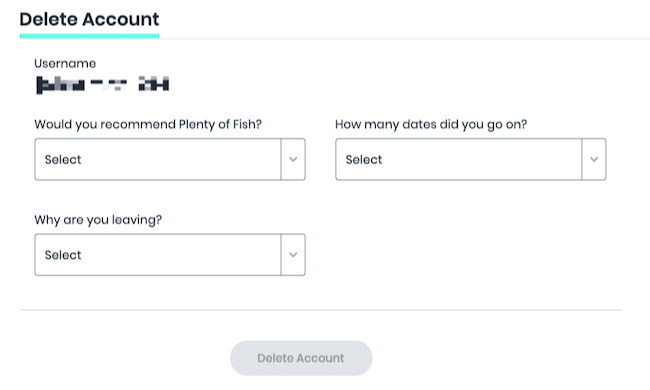Screen dimensions: 650x390
Task: Click the 'How many dates did you go on?' label
Action: pos(431,124)
